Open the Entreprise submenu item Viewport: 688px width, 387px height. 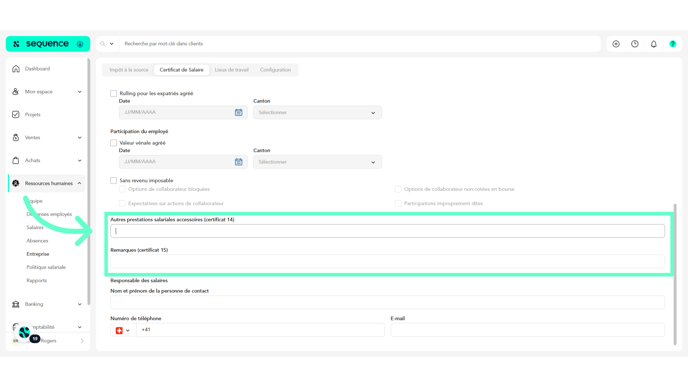tap(38, 254)
